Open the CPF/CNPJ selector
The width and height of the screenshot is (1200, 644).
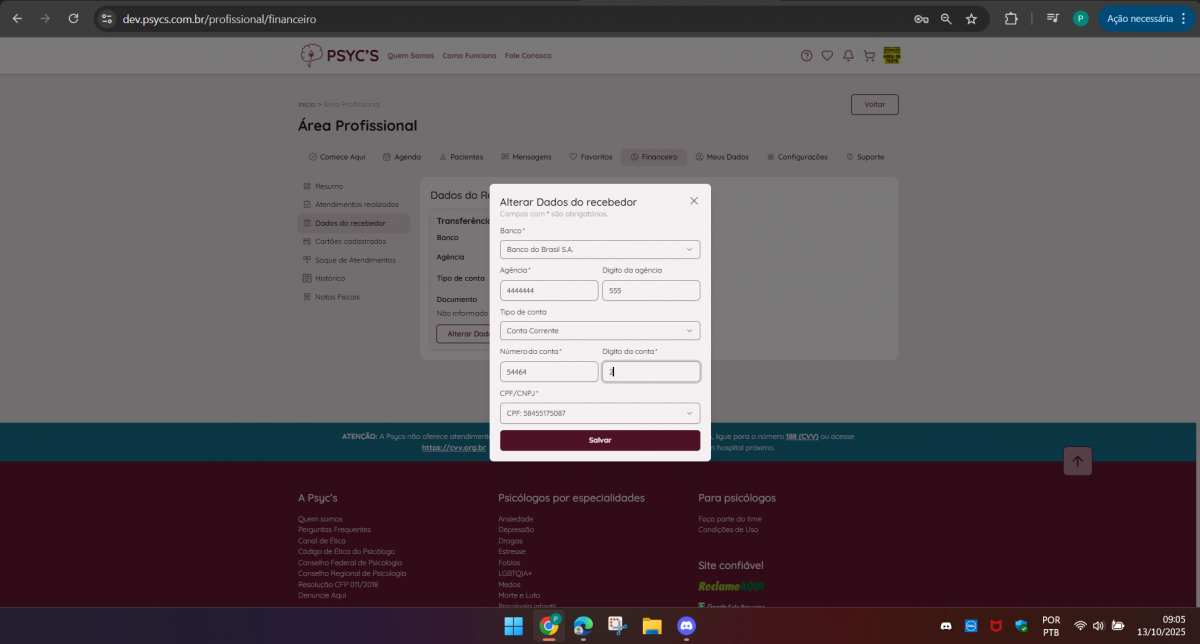pyautogui.click(x=600, y=413)
